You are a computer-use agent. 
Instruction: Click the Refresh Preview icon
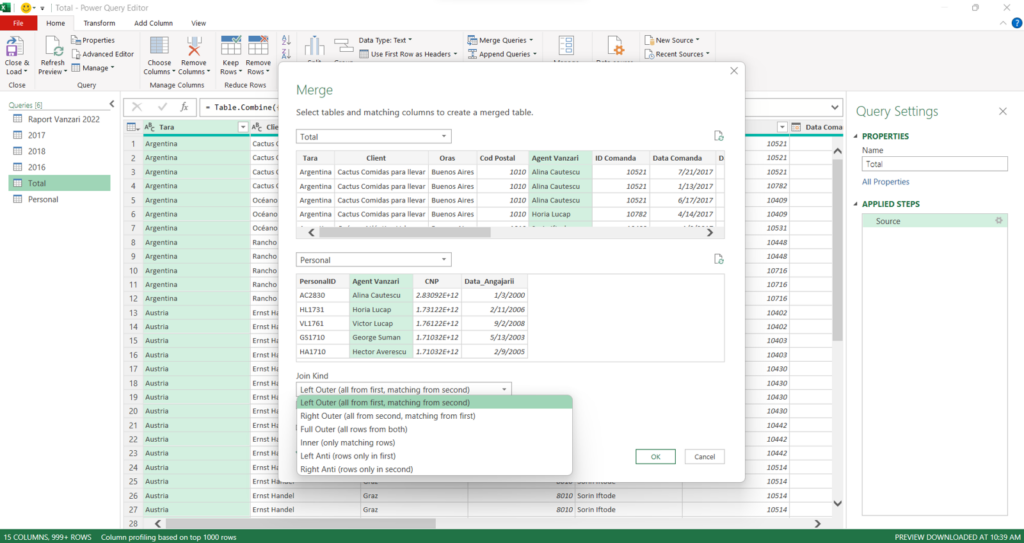[x=52, y=47]
